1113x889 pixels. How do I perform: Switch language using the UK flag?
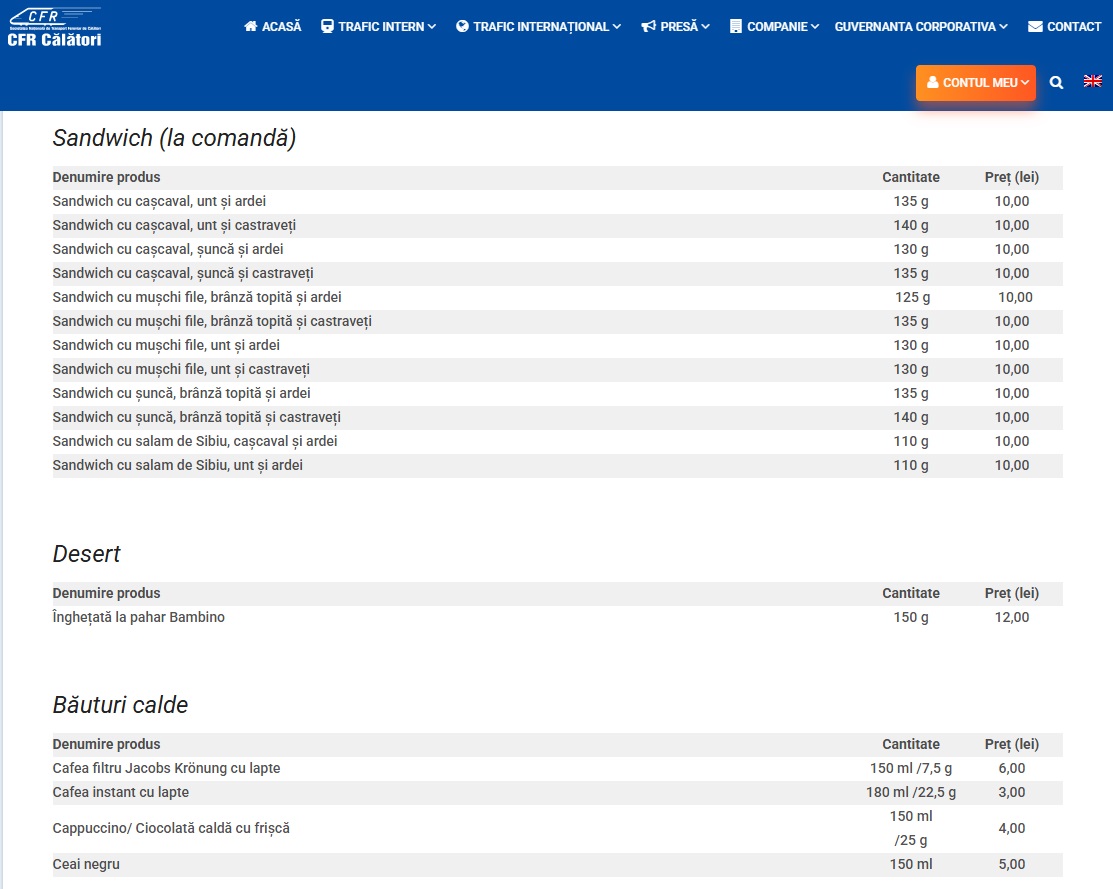click(x=1093, y=81)
